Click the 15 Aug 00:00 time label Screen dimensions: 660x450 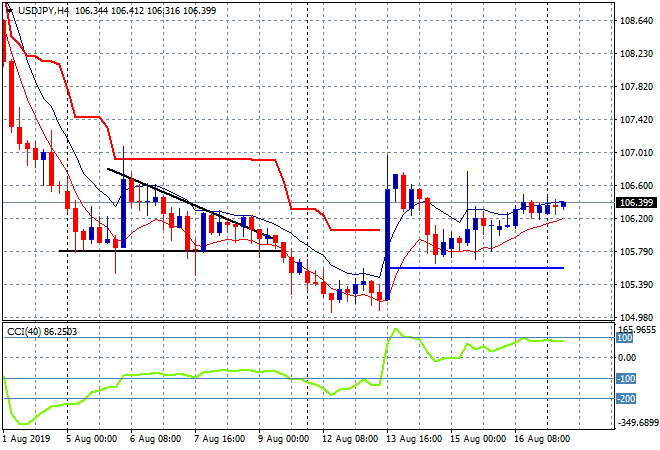(x=478, y=439)
